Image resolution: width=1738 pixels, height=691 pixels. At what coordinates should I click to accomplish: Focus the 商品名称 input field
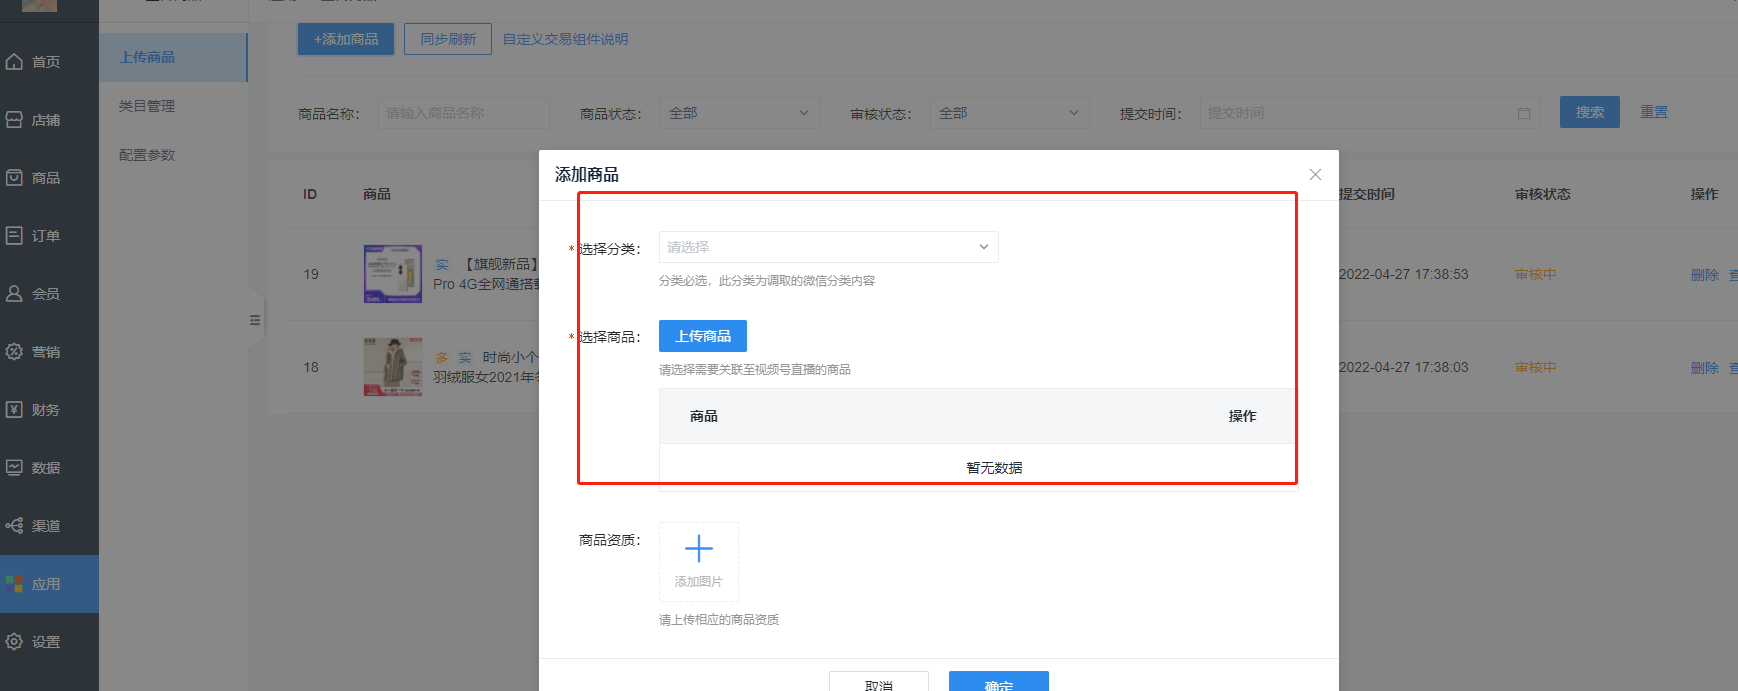click(464, 113)
